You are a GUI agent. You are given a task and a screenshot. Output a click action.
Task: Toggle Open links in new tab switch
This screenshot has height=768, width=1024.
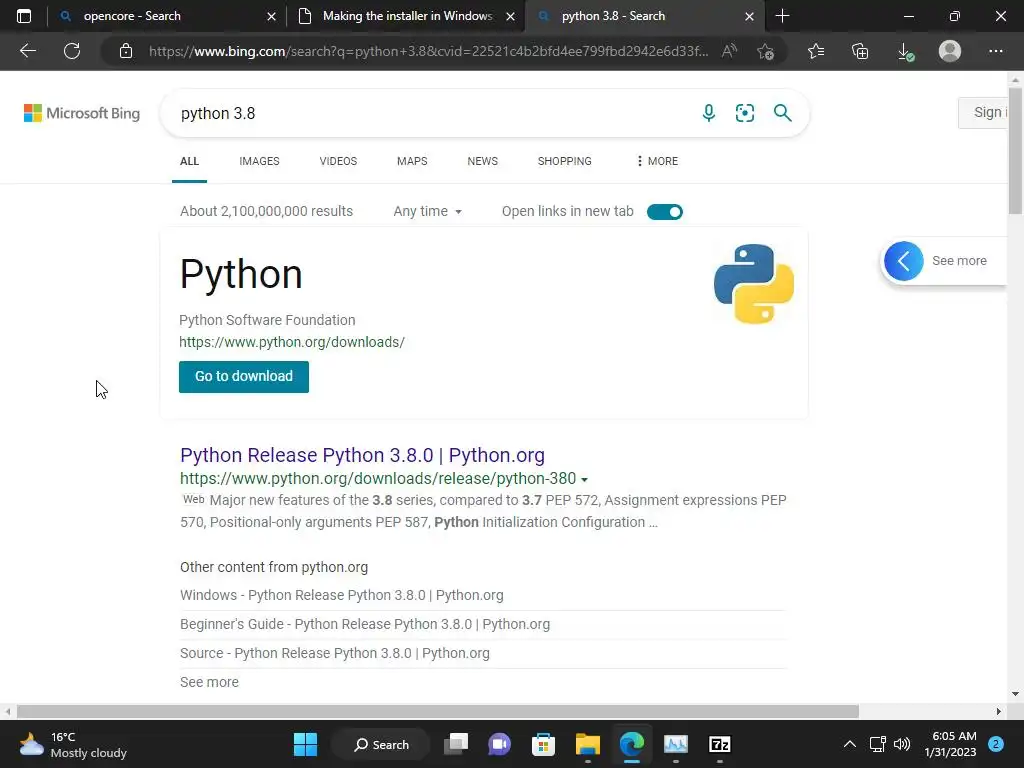click(x=665, y=212)
